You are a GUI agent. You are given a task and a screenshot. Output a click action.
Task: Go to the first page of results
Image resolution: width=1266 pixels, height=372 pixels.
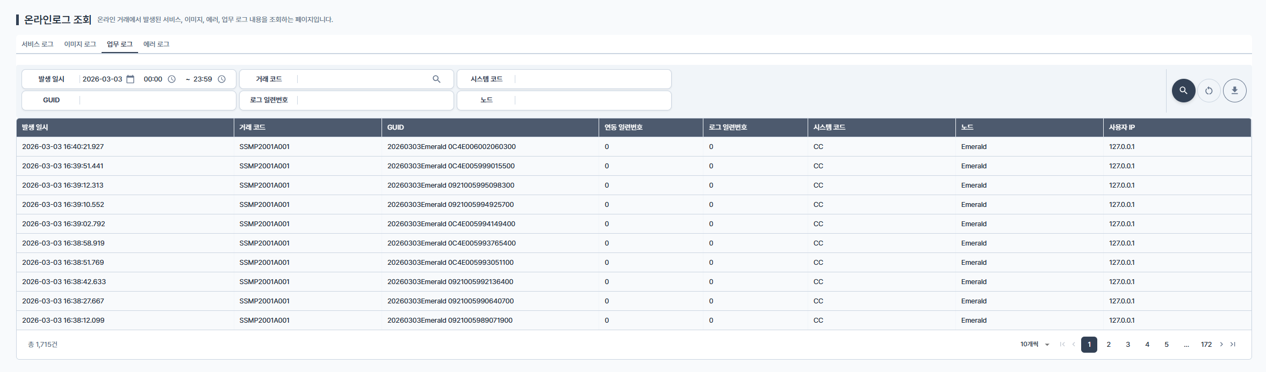[x=1062, y=344]
